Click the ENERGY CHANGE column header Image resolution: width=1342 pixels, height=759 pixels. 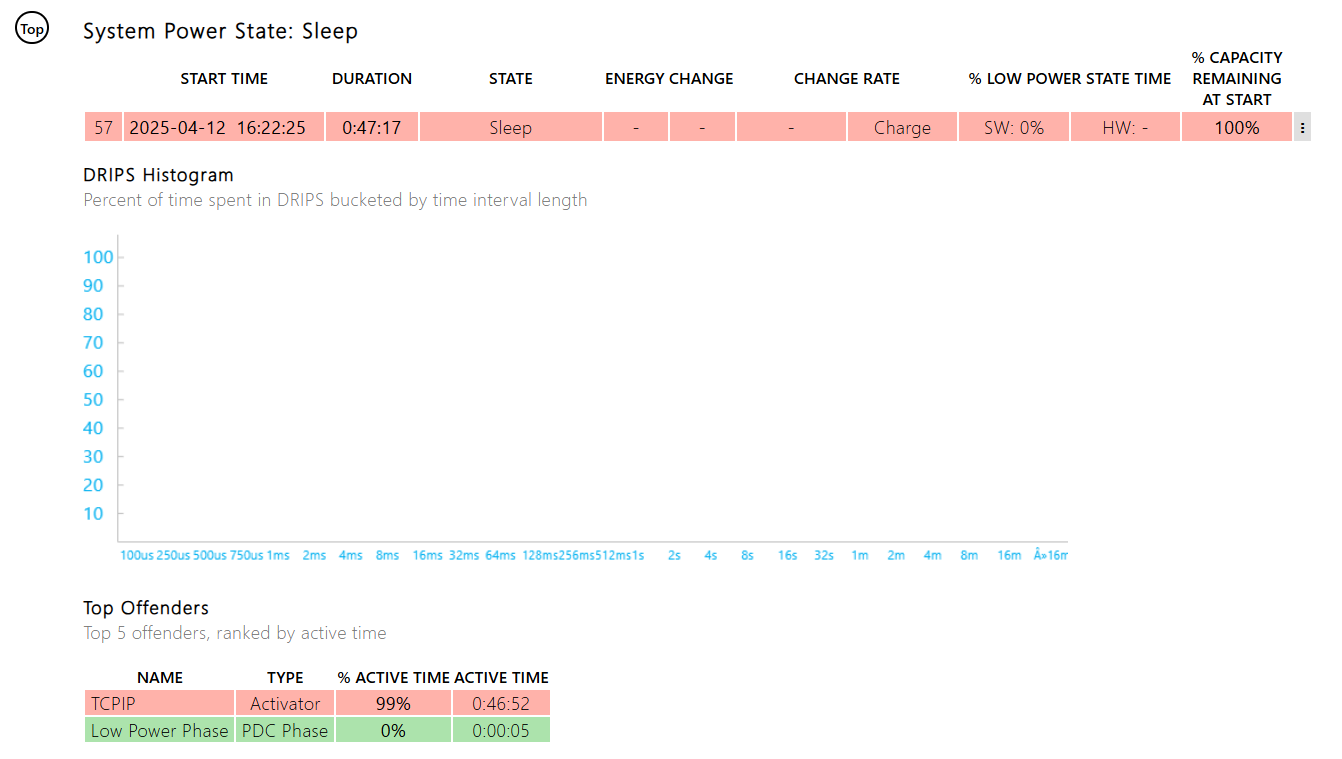click(x=669, y=79)
